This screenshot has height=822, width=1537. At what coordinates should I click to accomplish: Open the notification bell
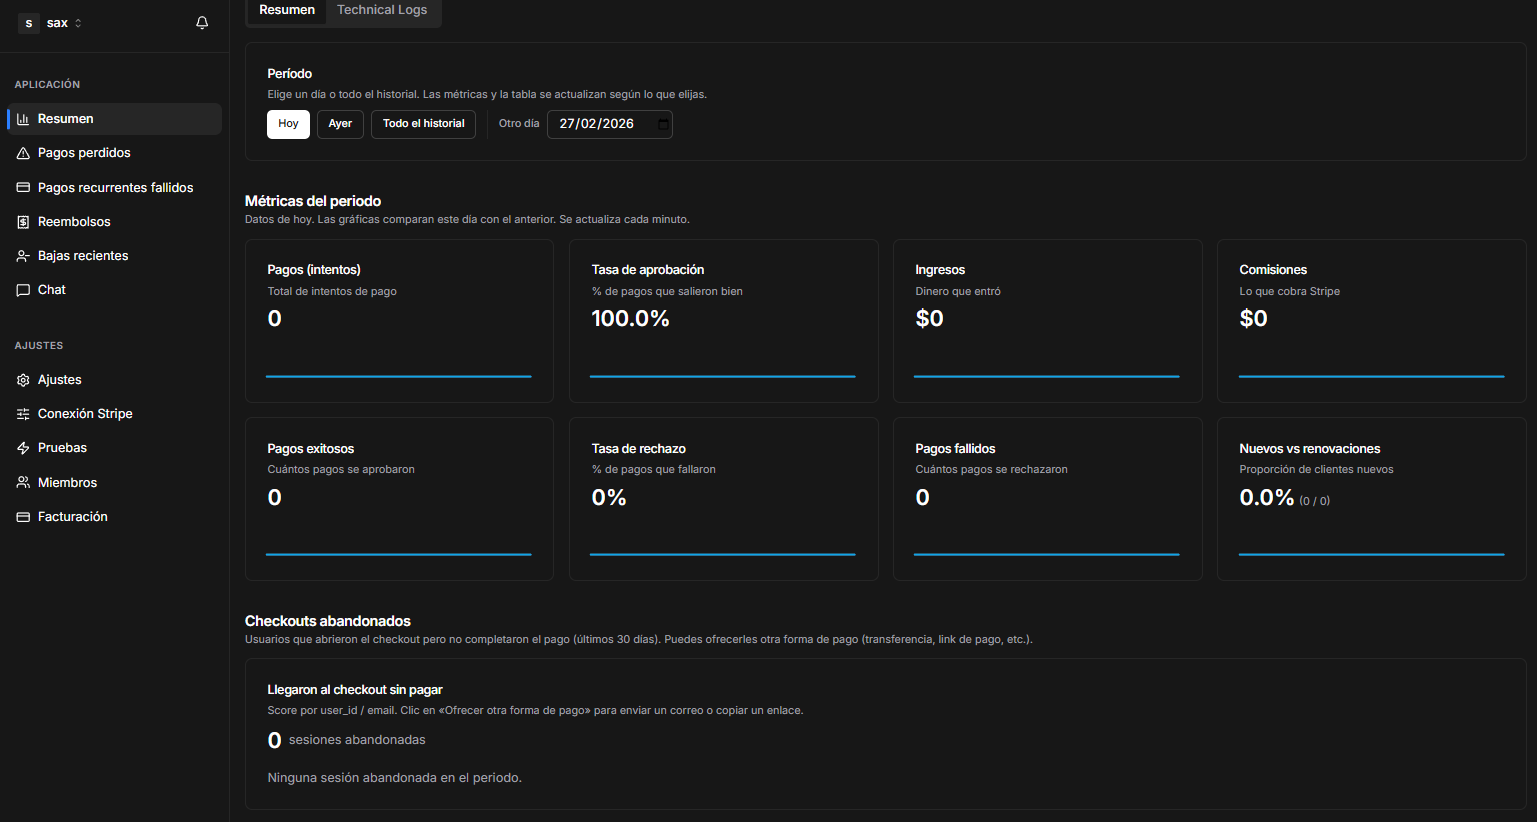(201, 22)
